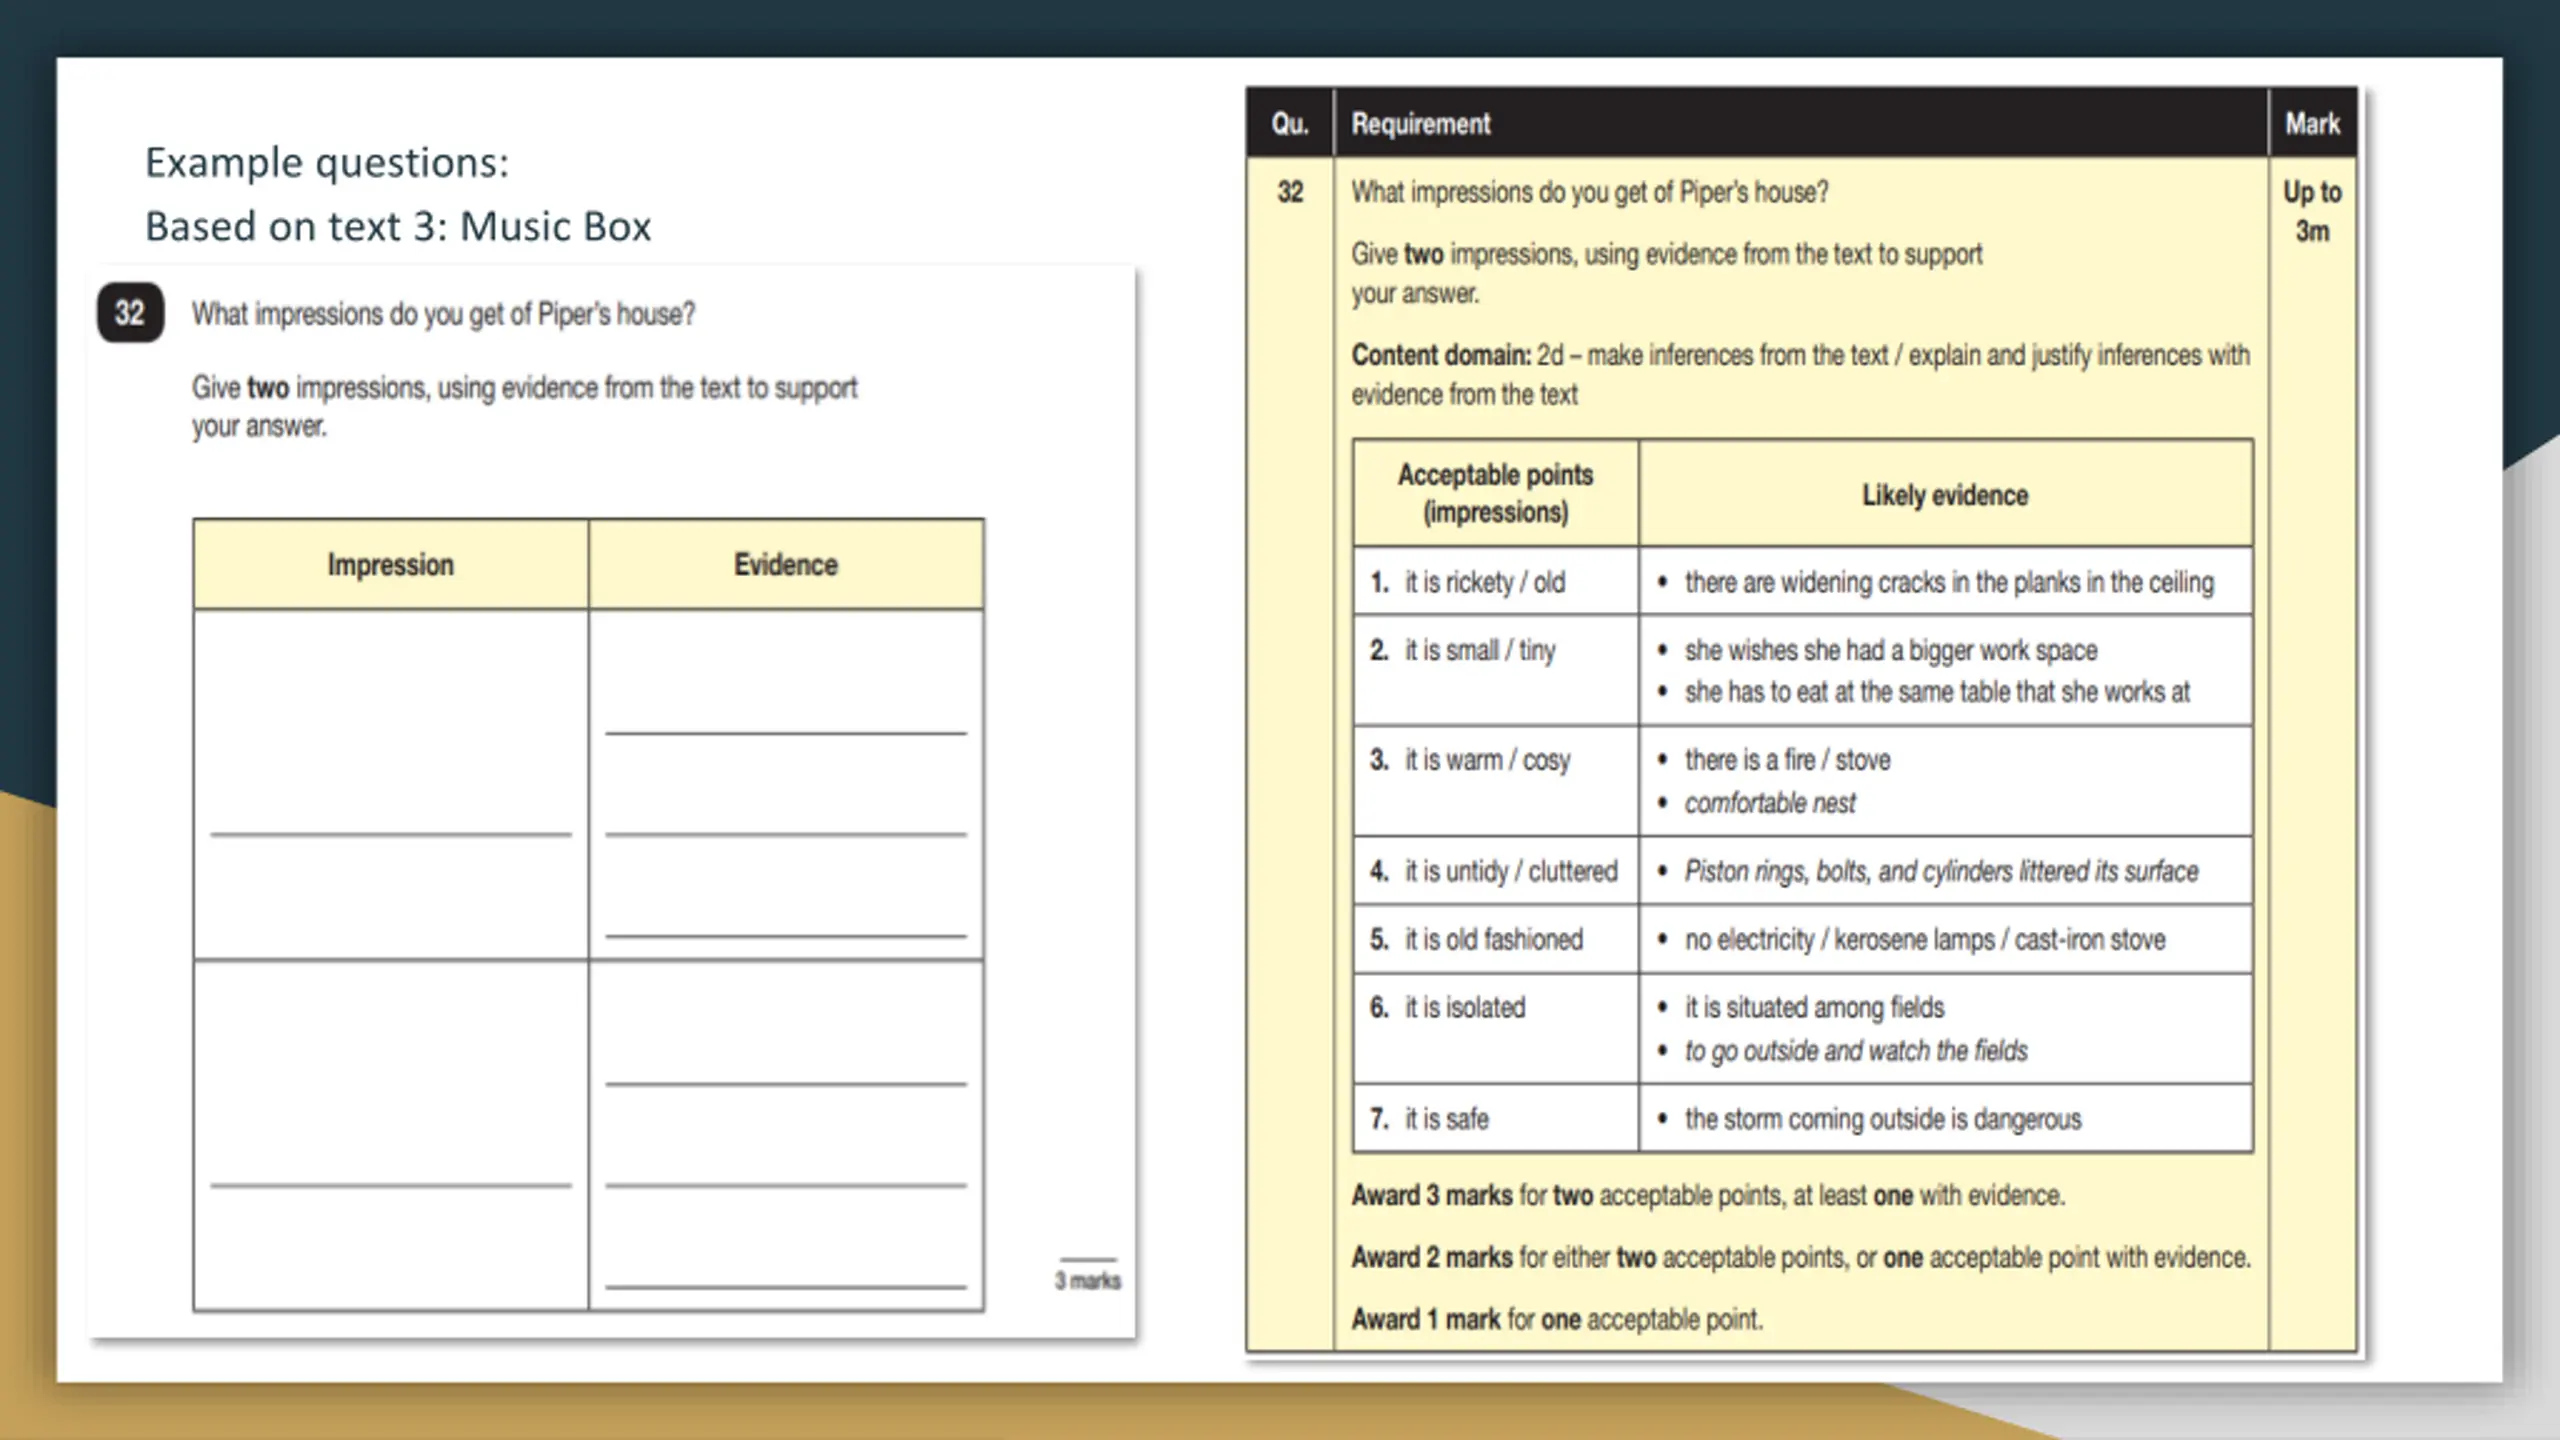Click the second Evidence answer cell
The height and width of the screenshot is (1440, 2560).
[x=786, y=1135]
